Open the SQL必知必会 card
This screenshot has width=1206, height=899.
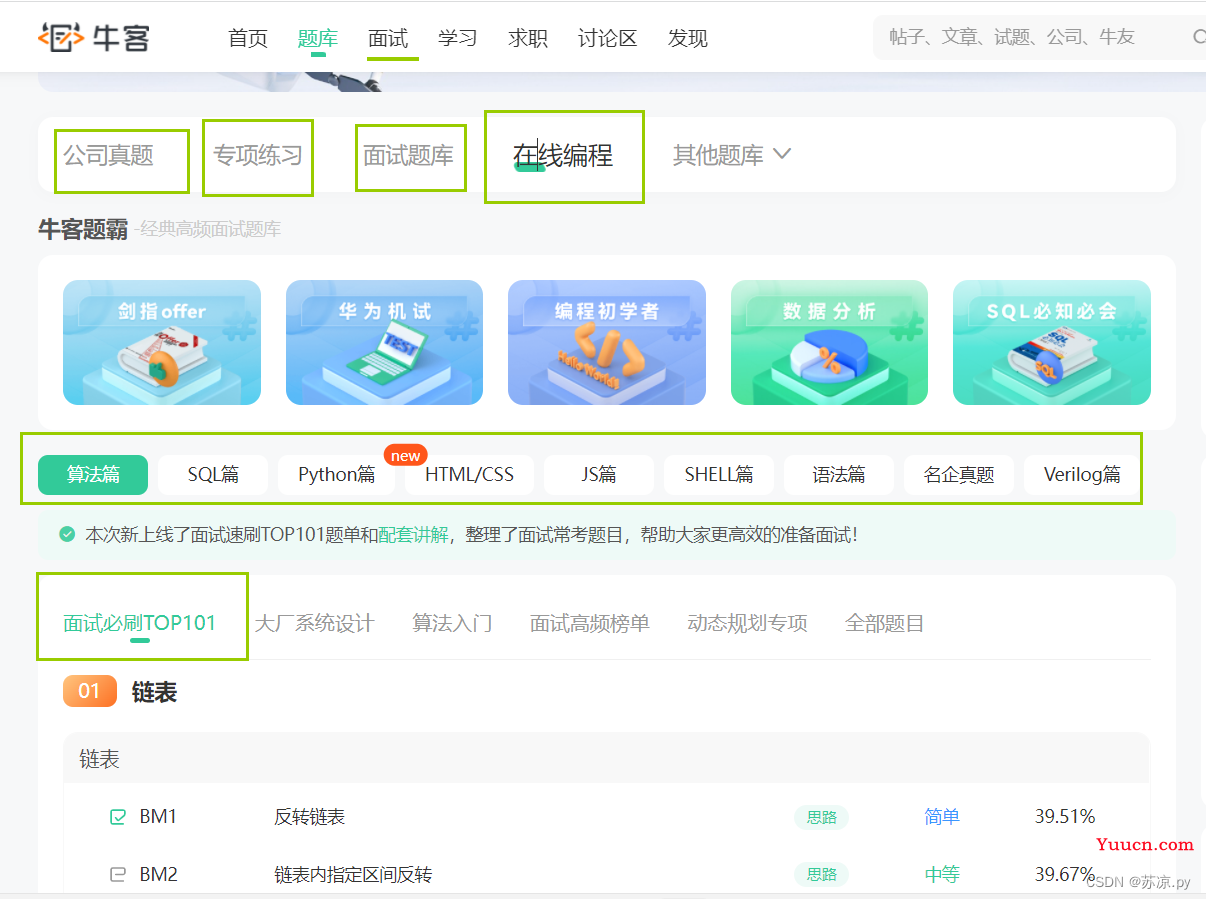click(1052, 342)
